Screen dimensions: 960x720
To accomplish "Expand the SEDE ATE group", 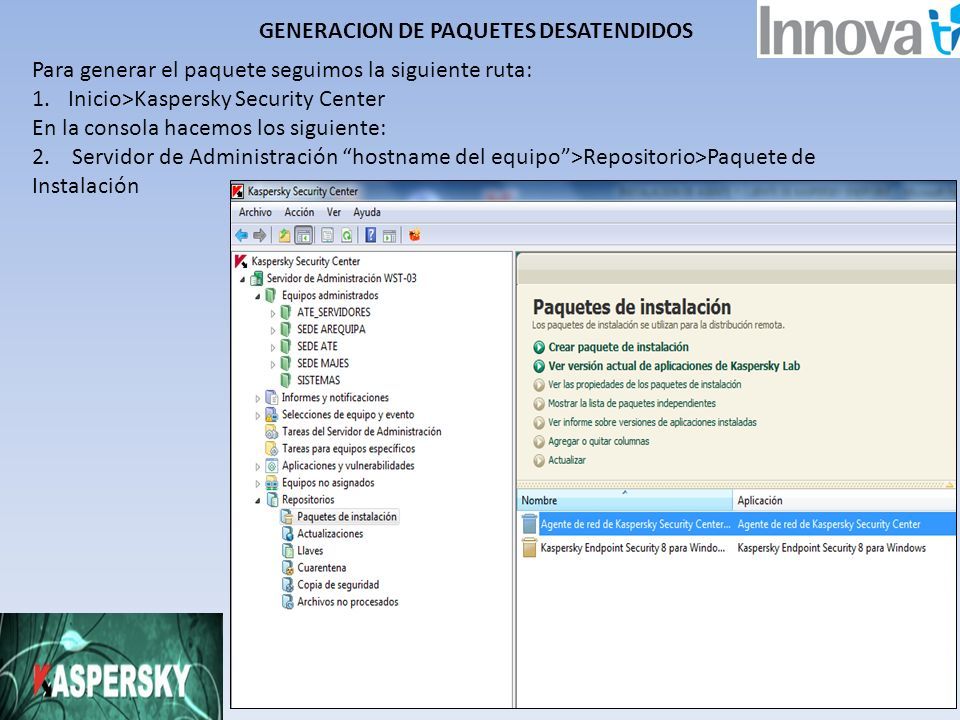I will coord(273,348).
